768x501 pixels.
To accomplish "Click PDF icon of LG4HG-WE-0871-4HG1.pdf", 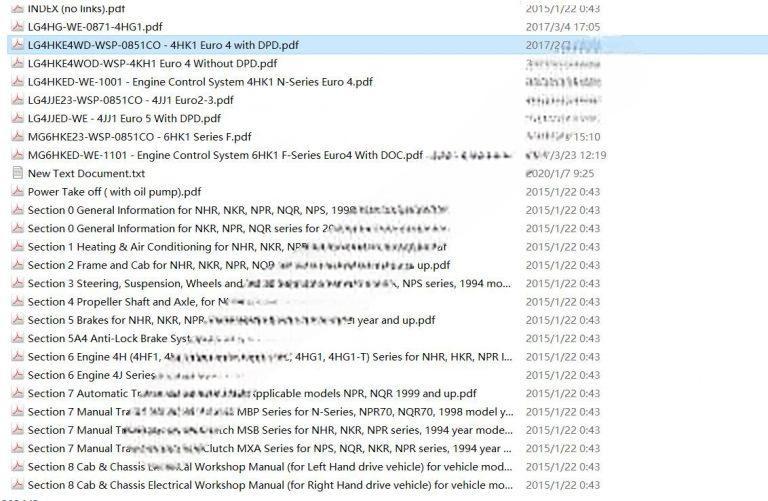I will 18,26.
